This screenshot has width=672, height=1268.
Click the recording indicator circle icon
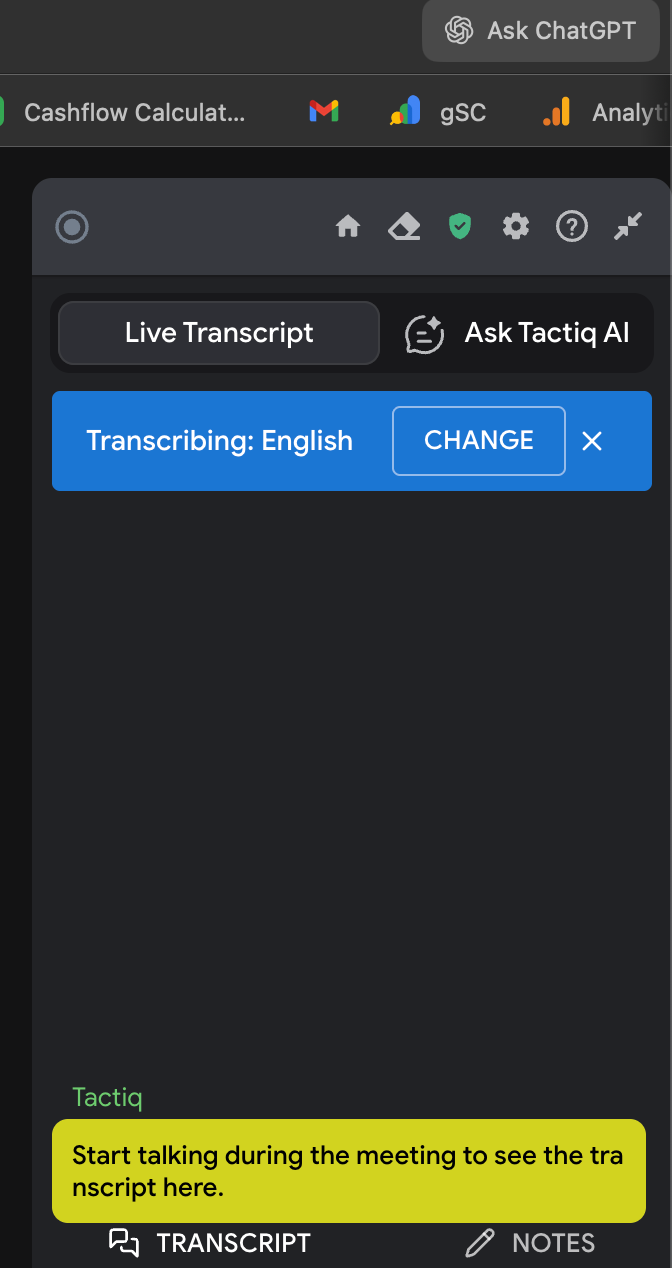(x=71, y=227)
